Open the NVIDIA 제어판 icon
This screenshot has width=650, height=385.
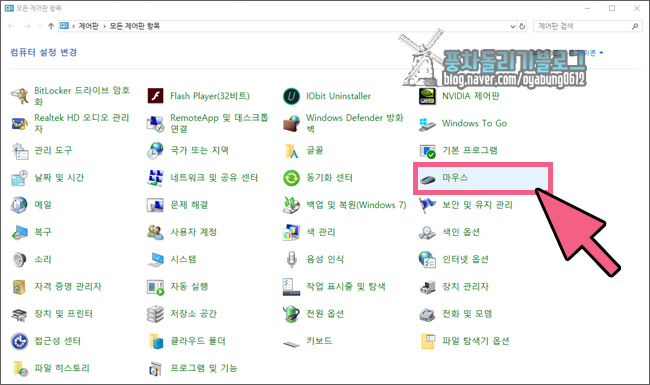click(427, 96)
